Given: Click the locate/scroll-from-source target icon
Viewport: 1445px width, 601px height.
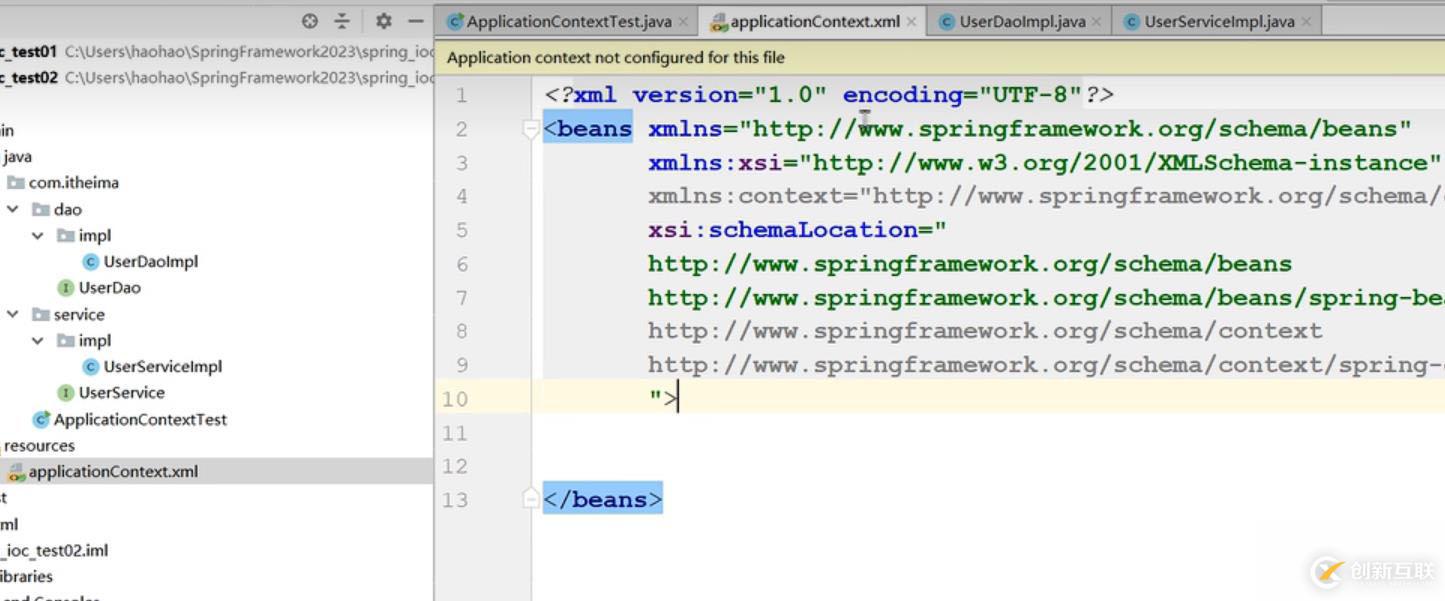Looking at the screenshot, I should click(x=310, y=21).
